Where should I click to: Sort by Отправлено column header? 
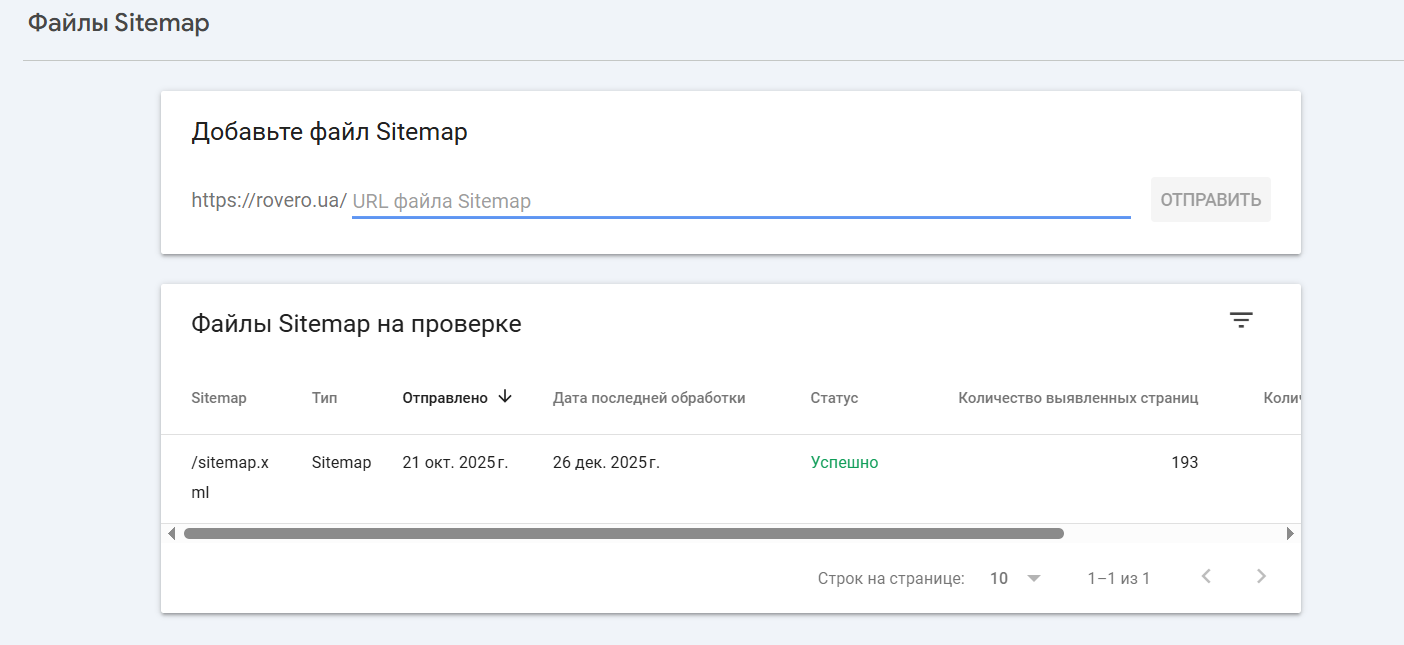pos(445,398)
